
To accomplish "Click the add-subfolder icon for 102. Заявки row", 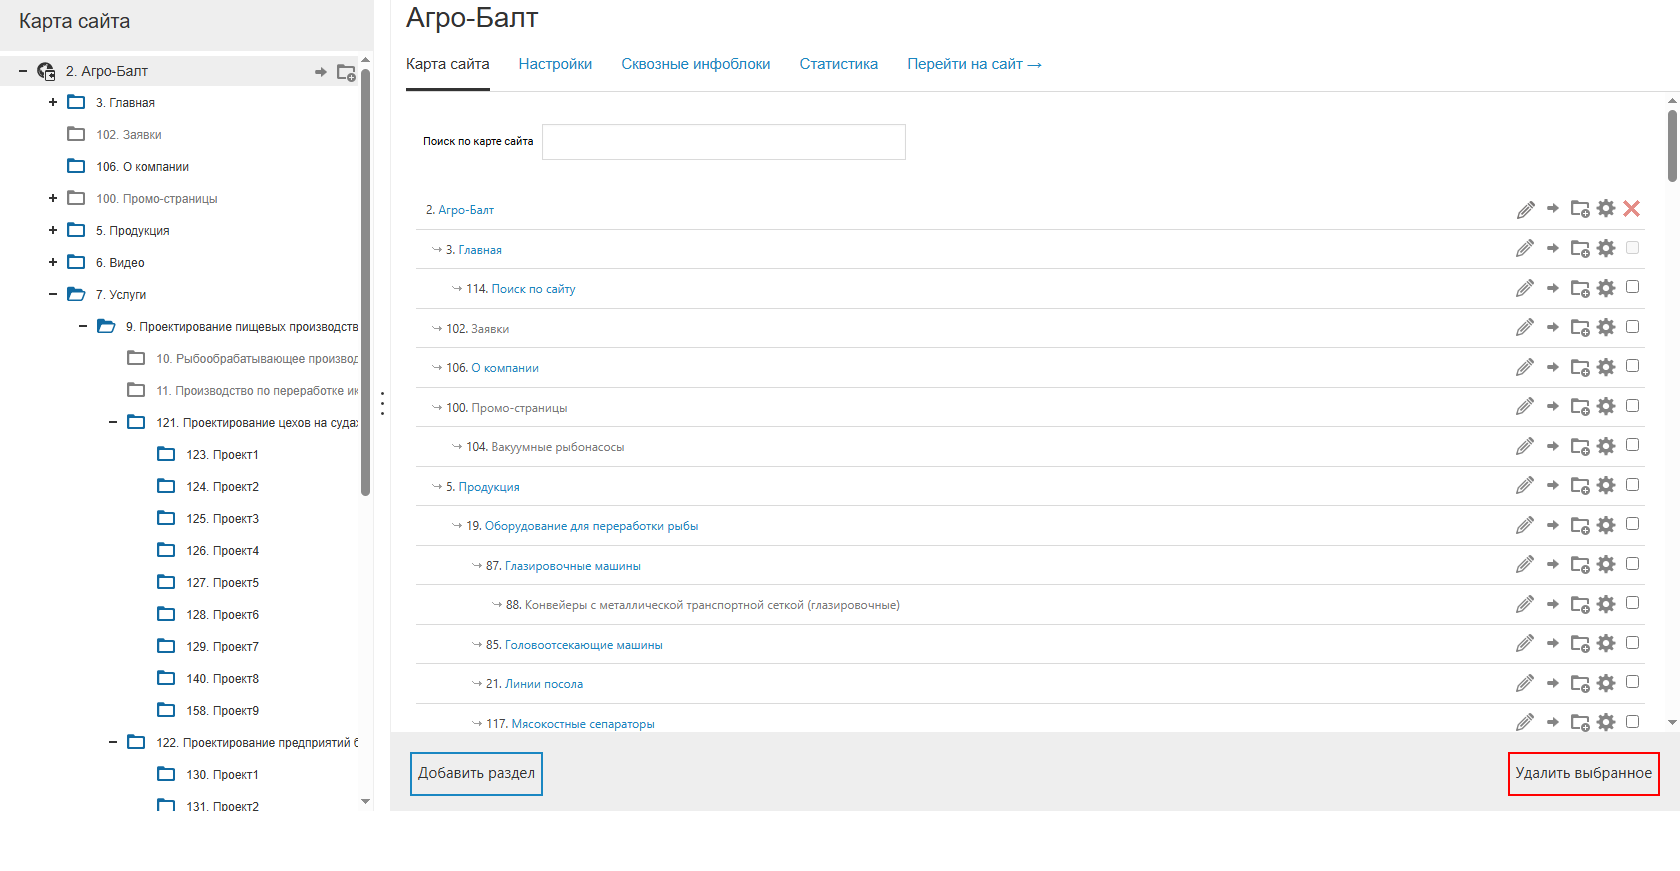I will (x=1580, y=328).
